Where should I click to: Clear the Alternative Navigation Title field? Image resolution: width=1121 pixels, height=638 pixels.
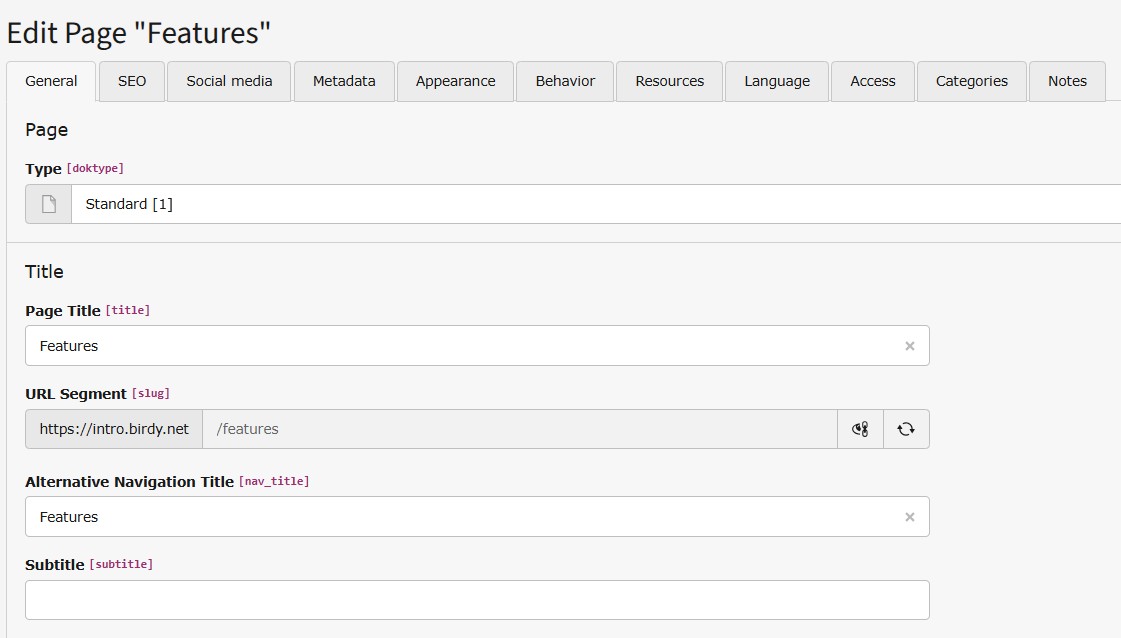click(x=909, y=517)
